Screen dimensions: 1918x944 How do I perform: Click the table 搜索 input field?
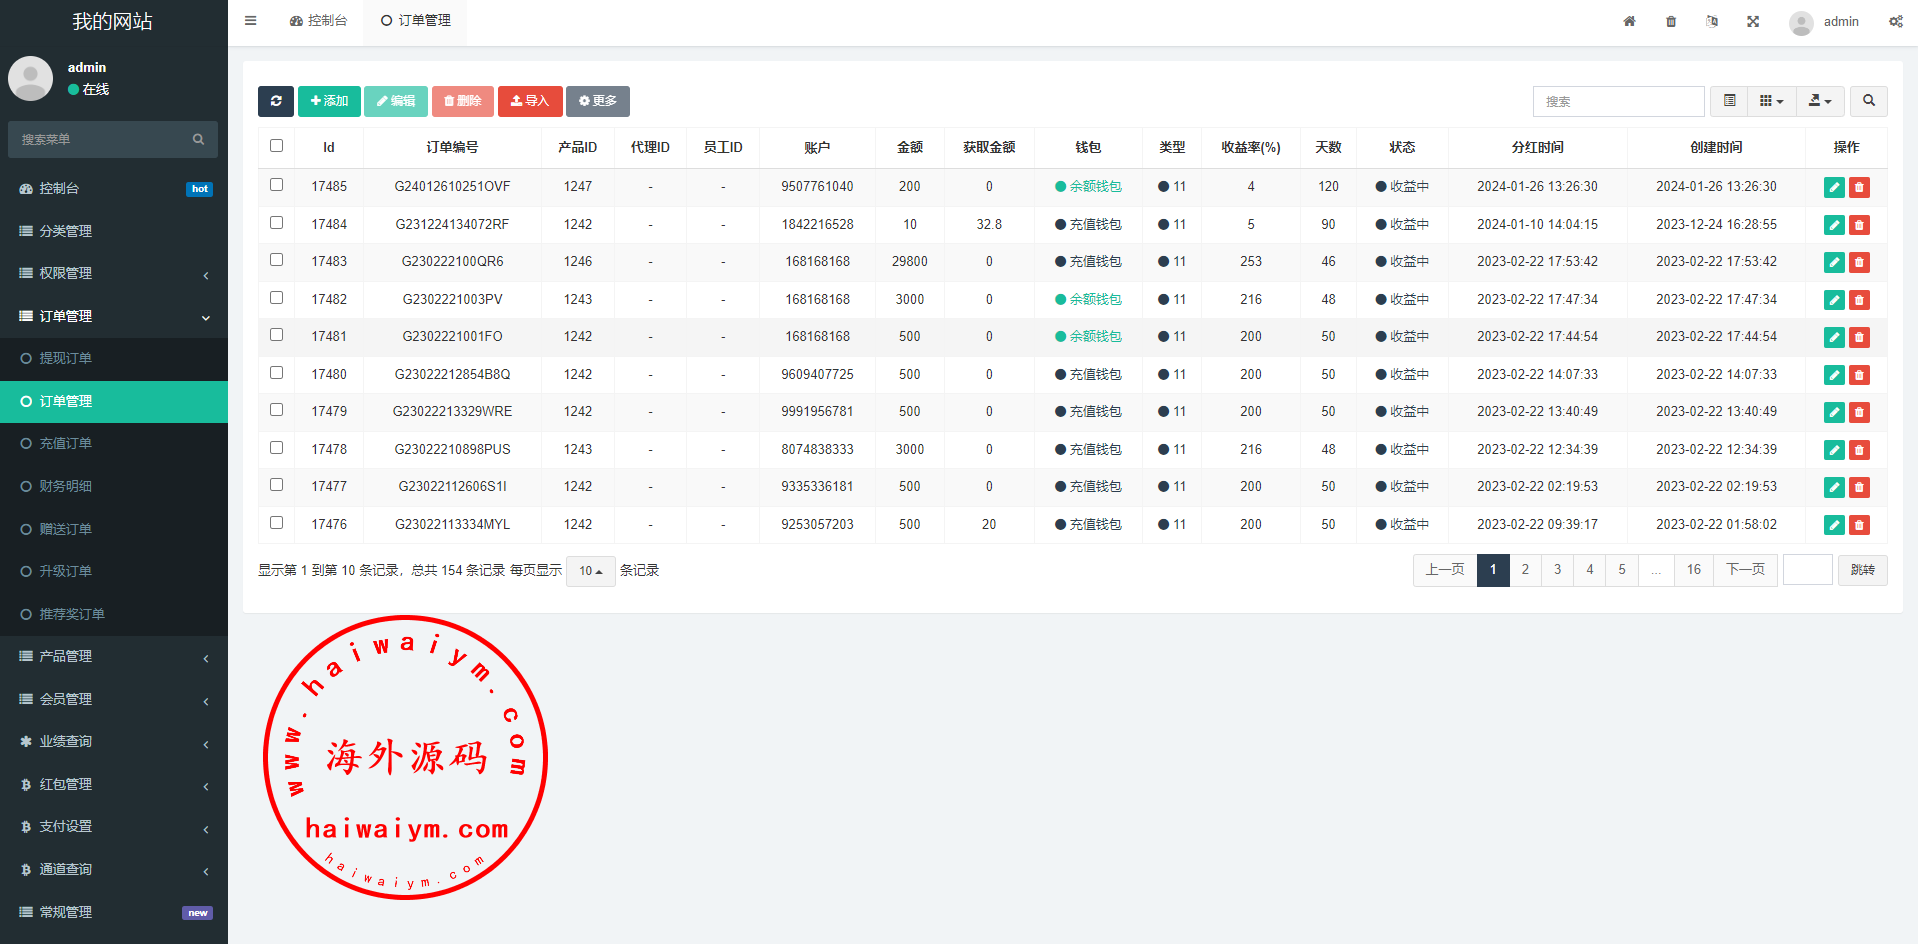coord(1618,101)
